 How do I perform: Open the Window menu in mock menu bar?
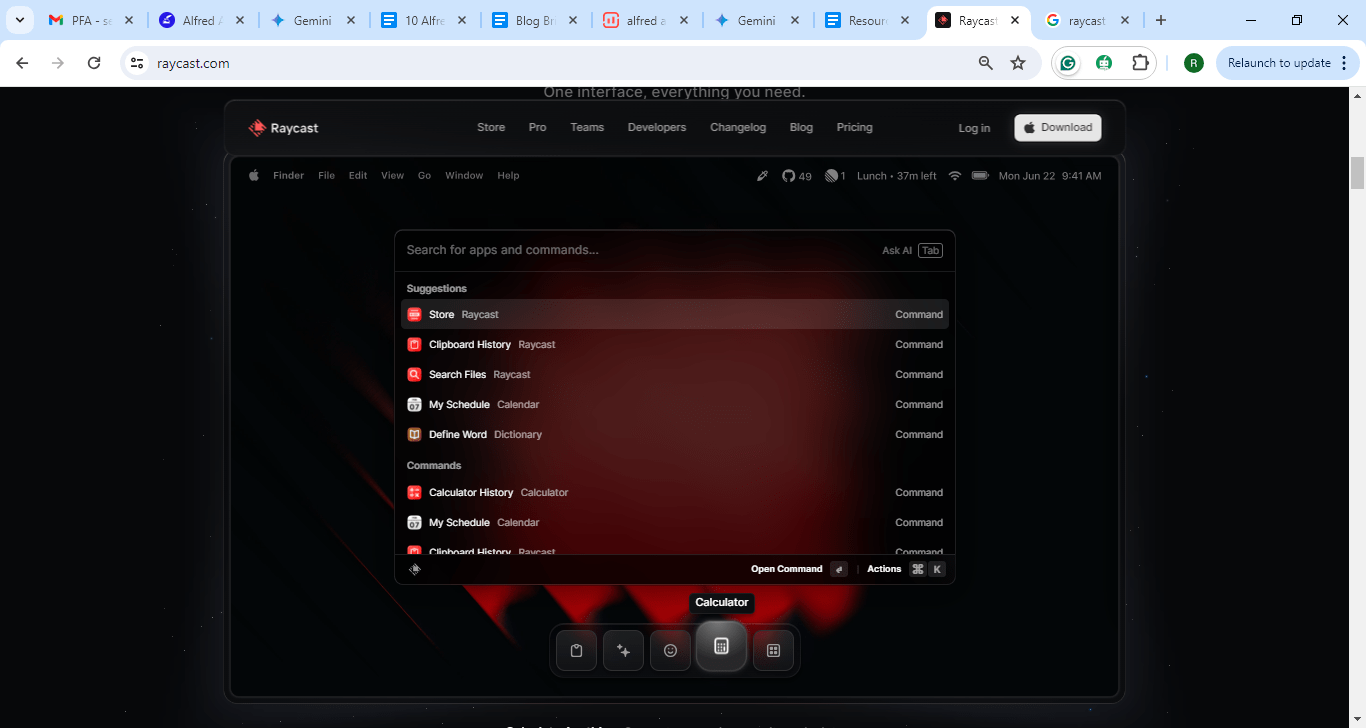click(x=464, y=176)
